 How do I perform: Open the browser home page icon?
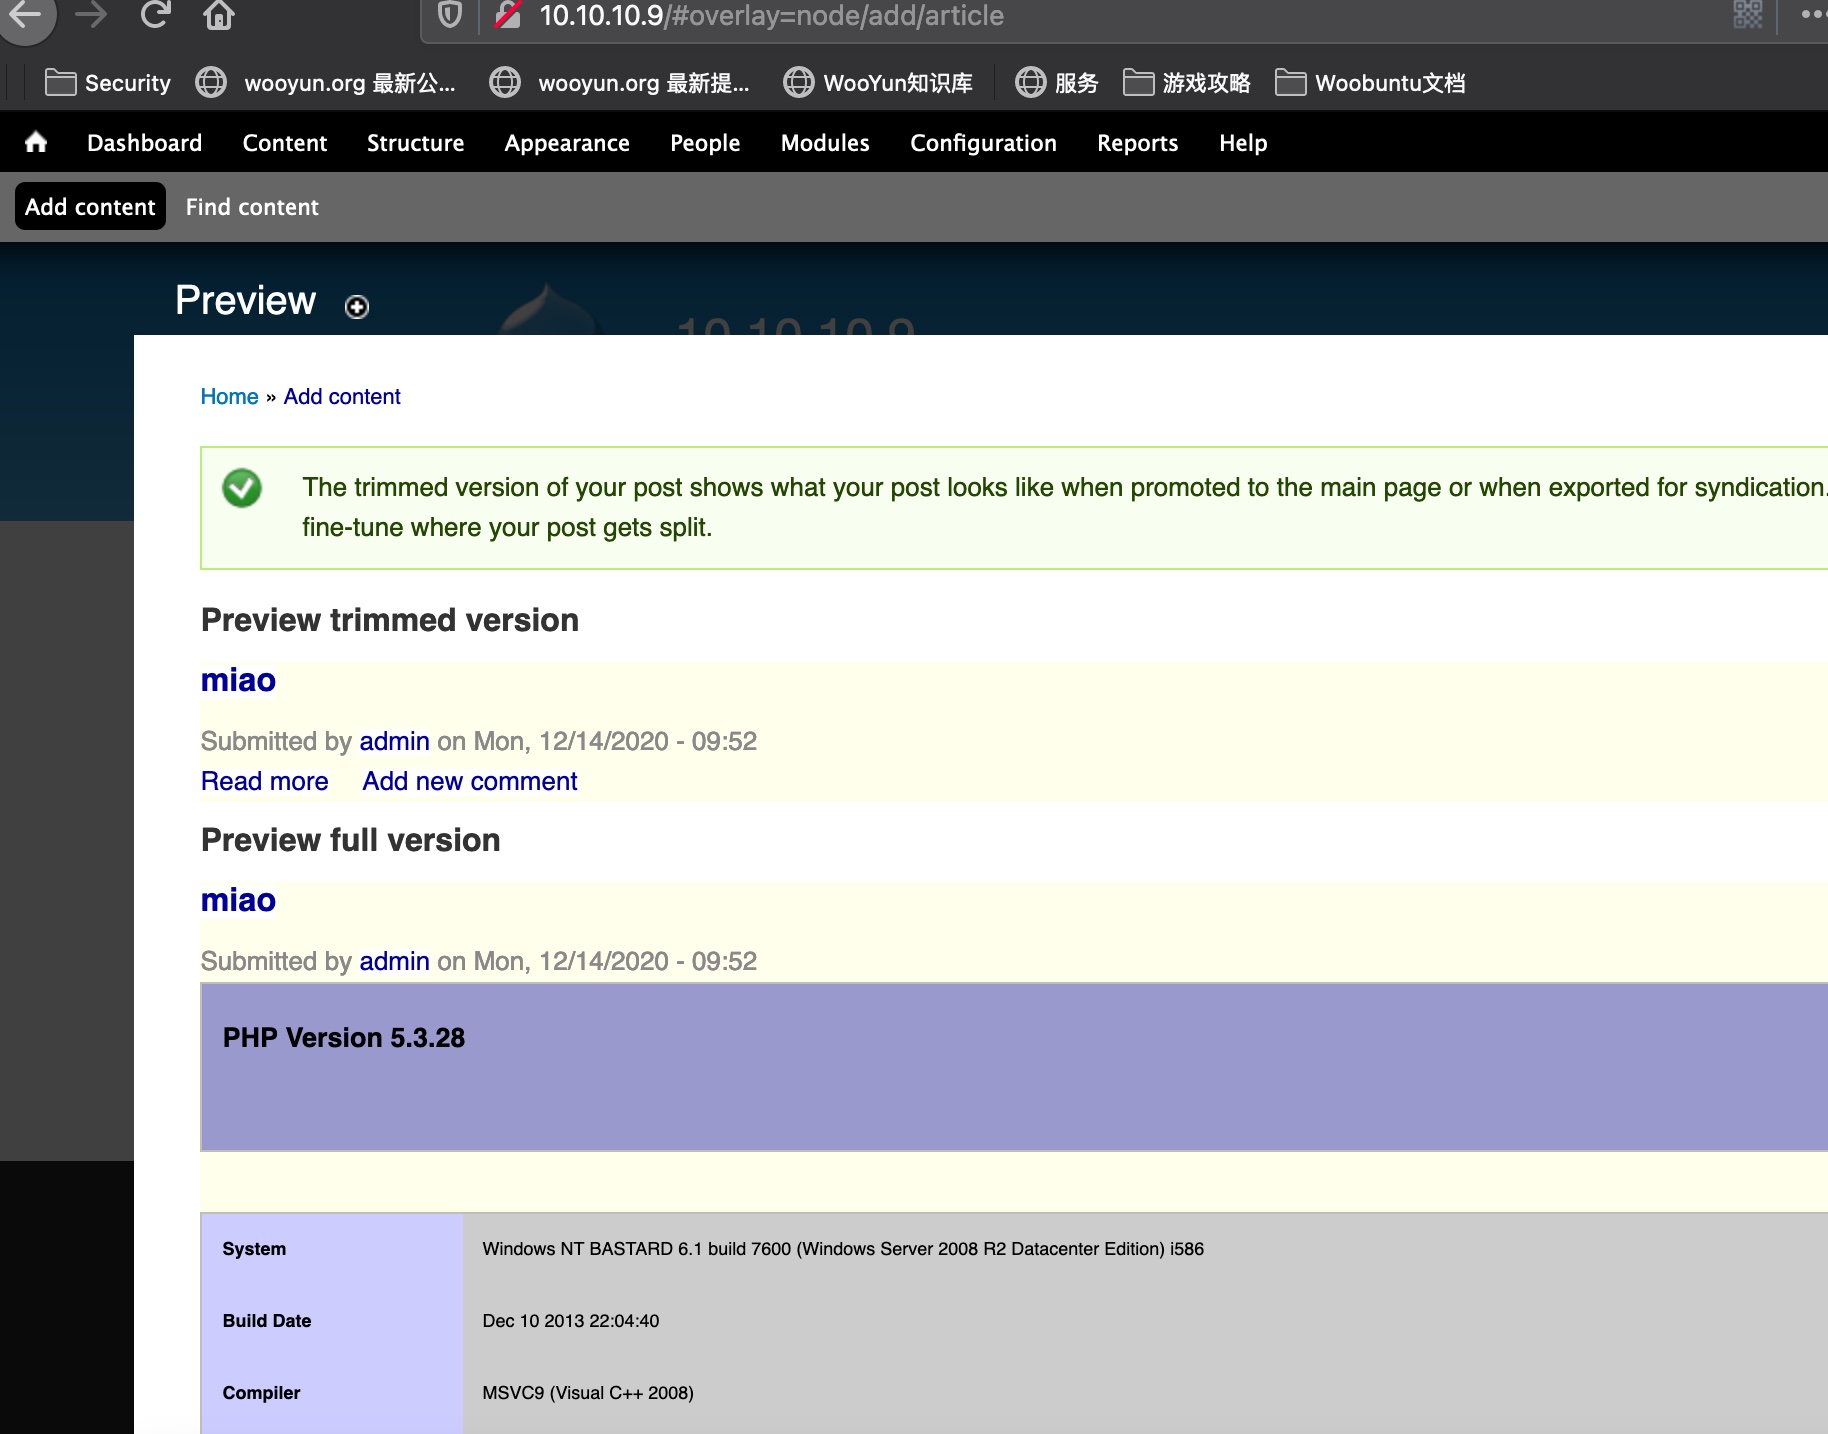(218, 15)
